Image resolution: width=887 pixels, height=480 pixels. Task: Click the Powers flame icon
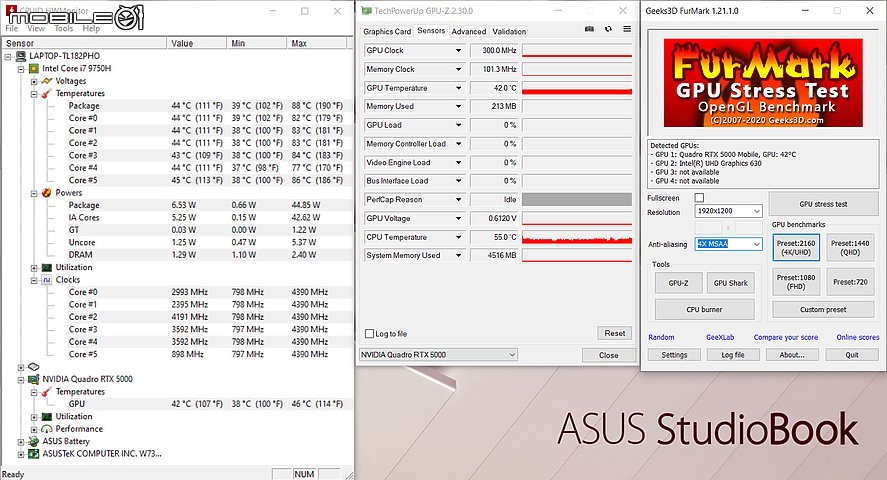[x=46, y=193]
